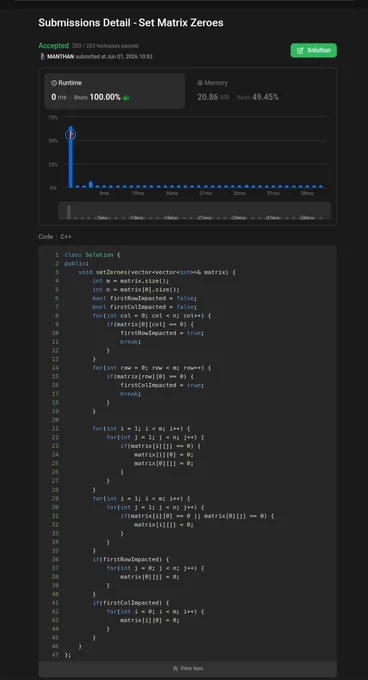This screenshot has height=680, width=368.
Task: Click code line 'class Solution {'
Action: point(92,255)
